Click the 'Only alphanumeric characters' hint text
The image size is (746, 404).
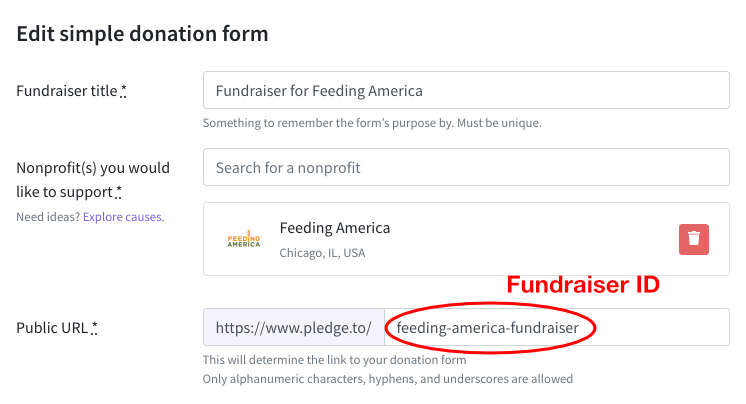(388, 379)
